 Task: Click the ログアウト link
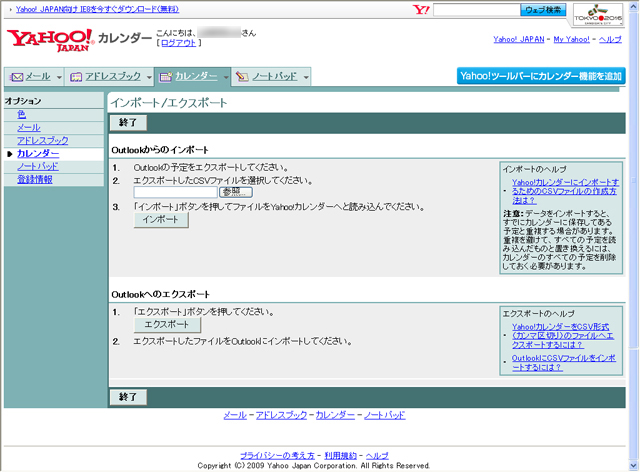point(178,43)
